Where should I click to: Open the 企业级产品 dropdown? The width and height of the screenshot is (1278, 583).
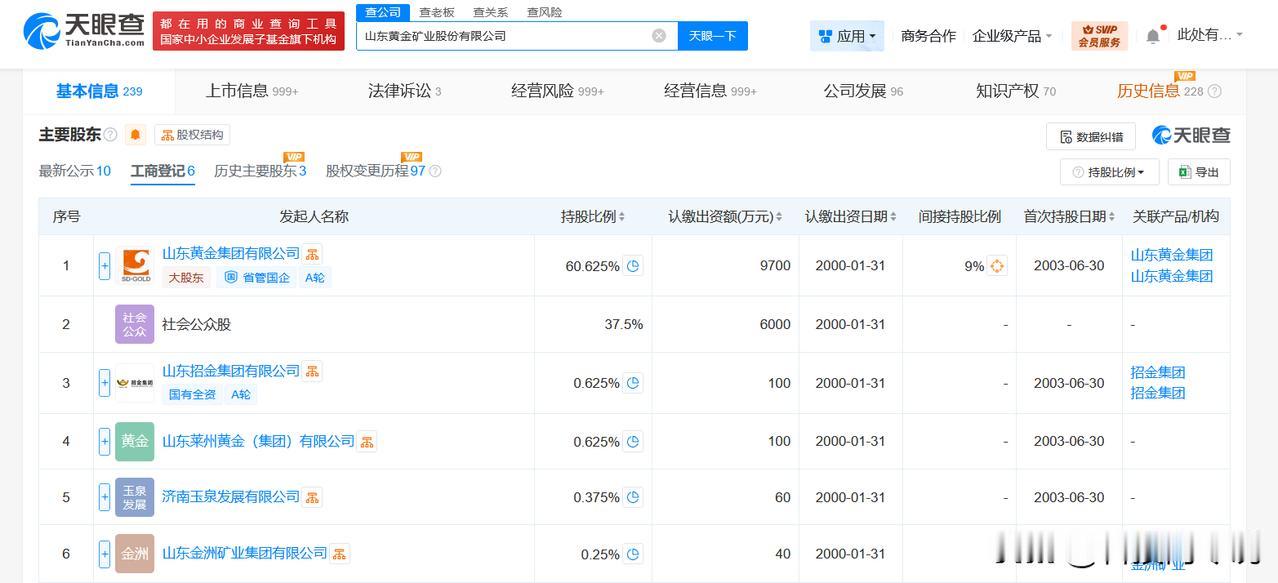coord(1012,36)
